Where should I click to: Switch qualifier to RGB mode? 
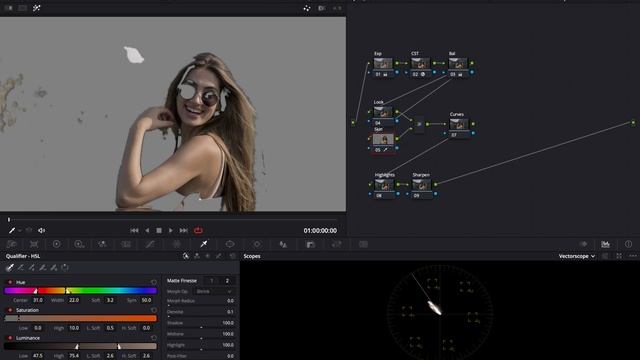point(197,256)
